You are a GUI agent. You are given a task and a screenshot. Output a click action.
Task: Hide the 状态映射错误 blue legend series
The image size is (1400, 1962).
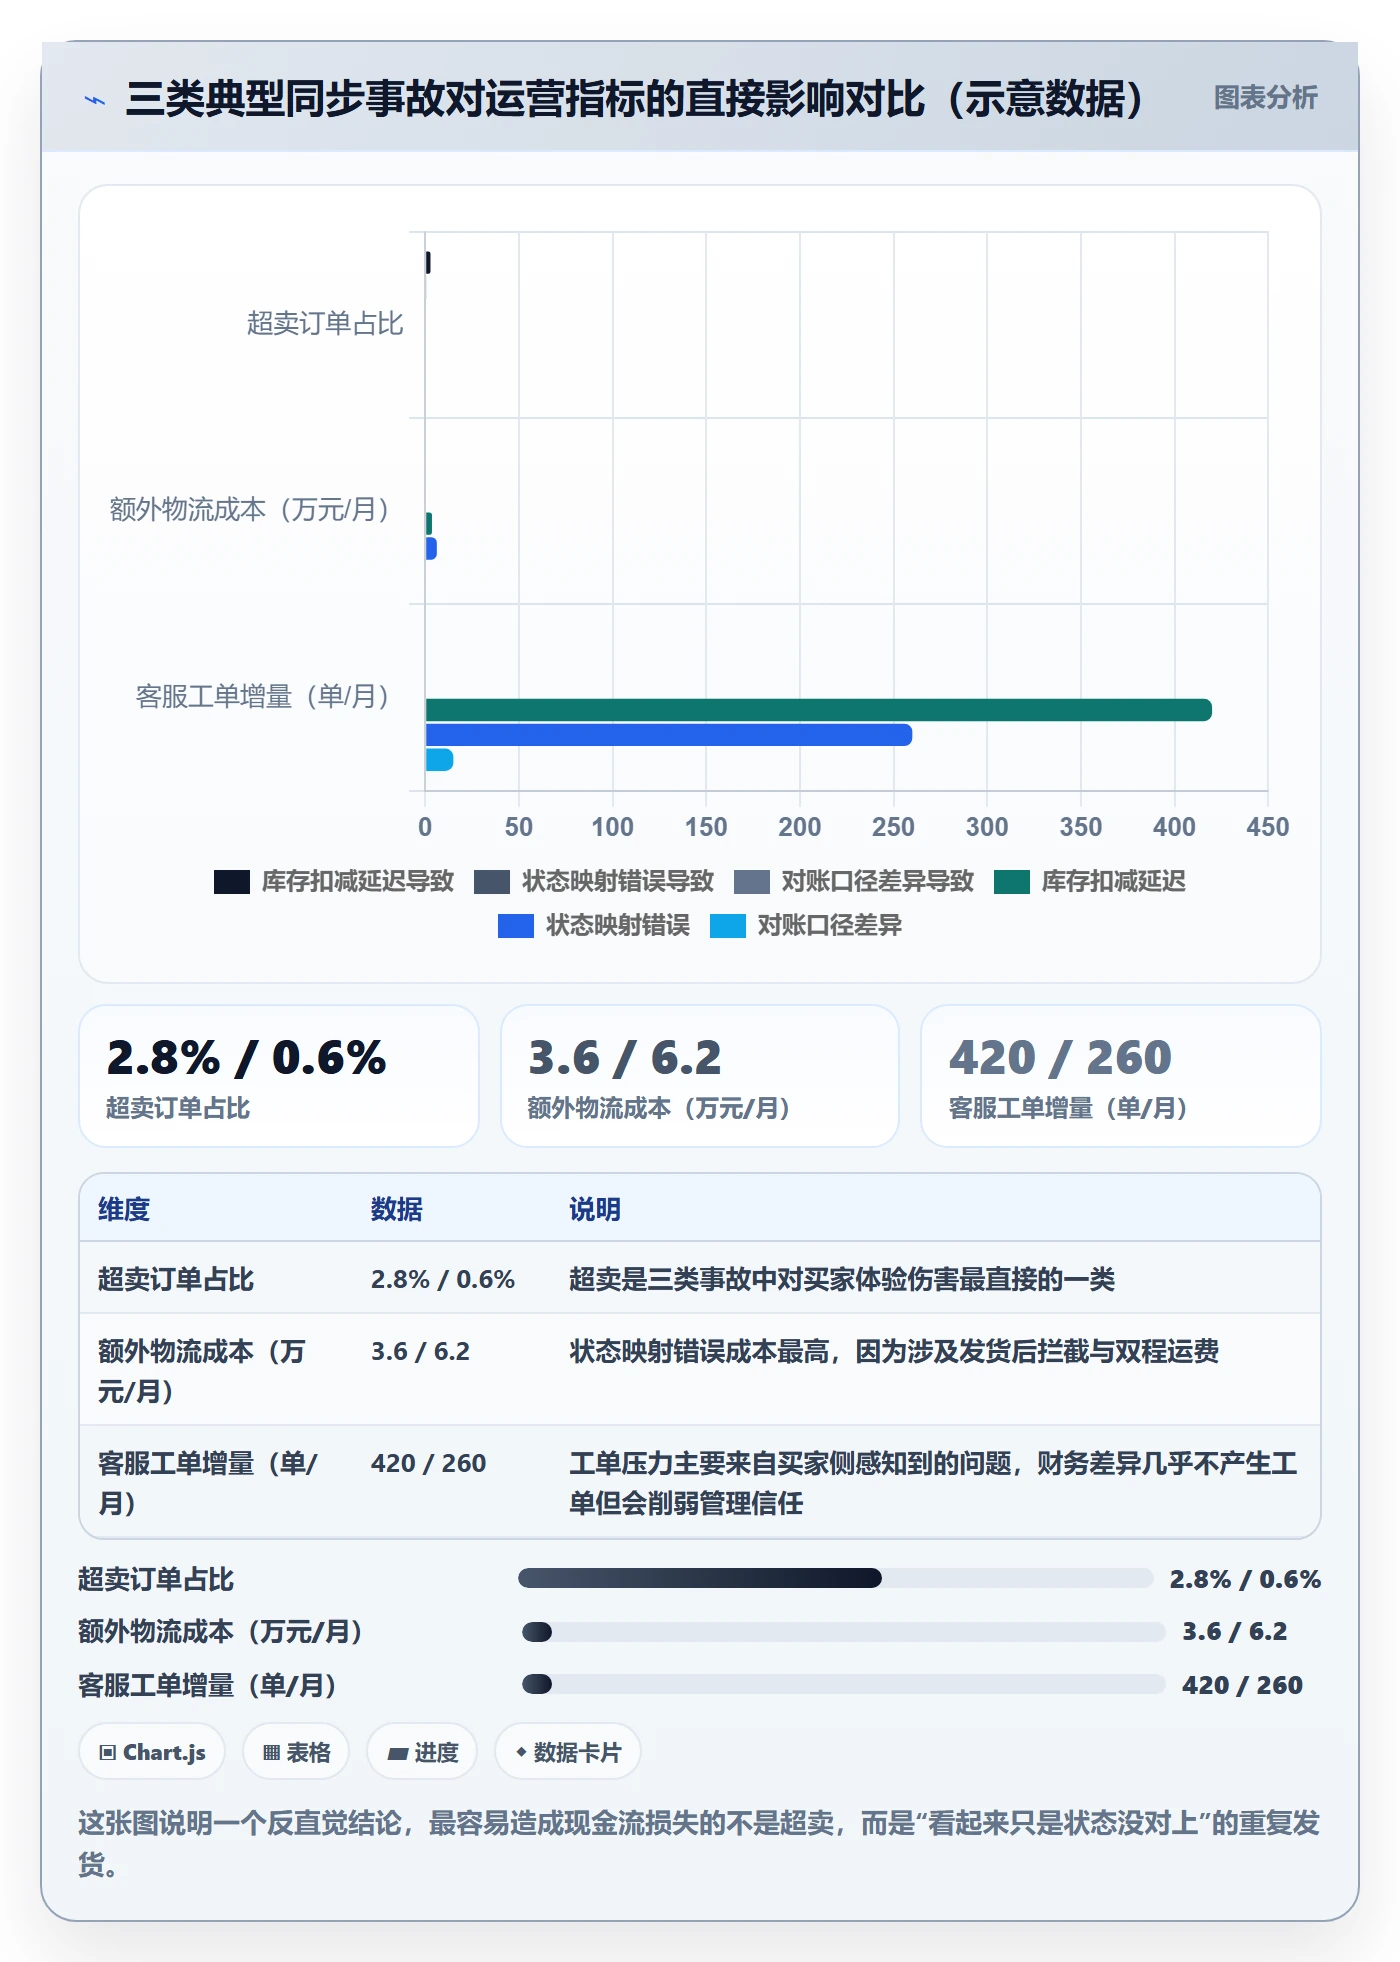tap(594, 926)
